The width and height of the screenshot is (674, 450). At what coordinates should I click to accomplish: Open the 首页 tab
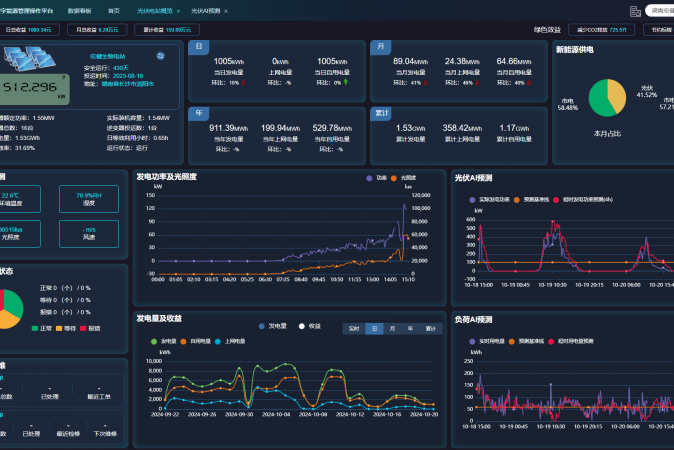coord(114,10)
